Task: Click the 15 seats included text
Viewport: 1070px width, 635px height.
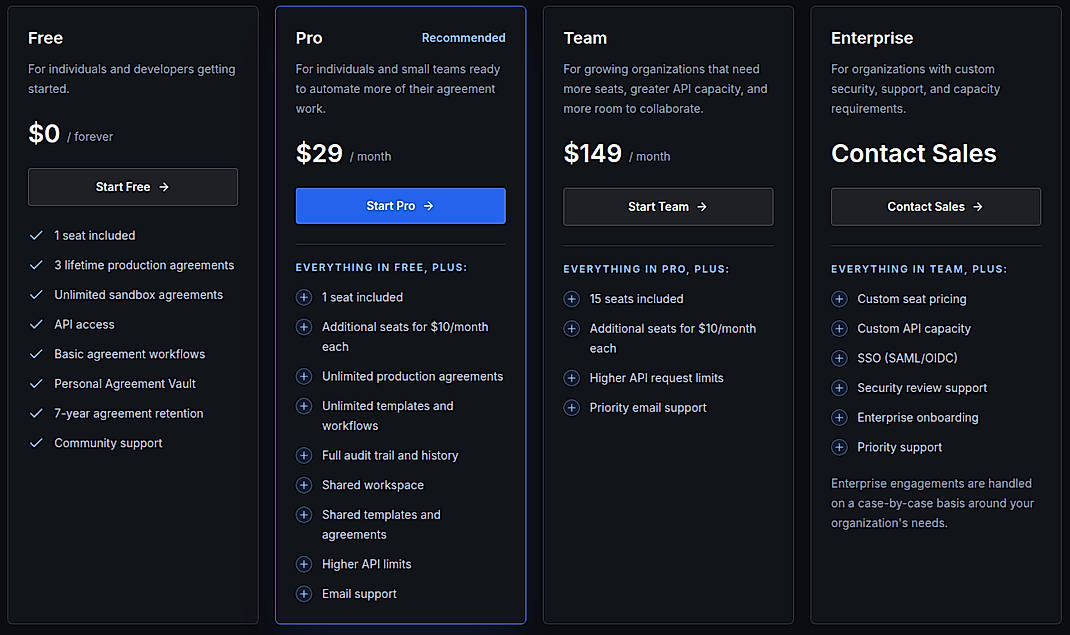Action: pyautogui.click(x=636, y=299)
